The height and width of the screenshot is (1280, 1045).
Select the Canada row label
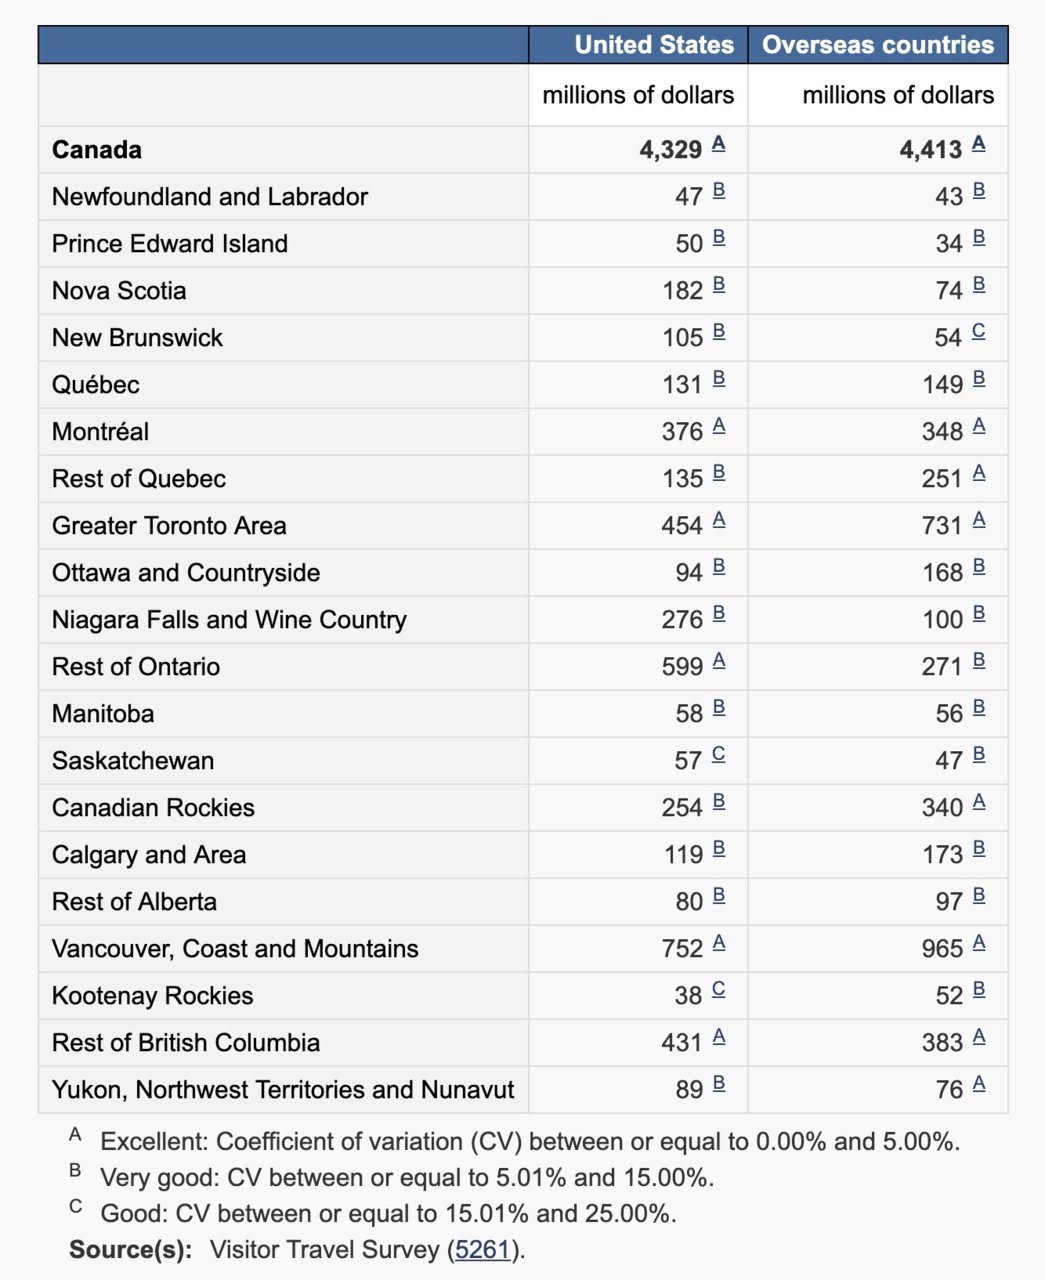(97, 150)
